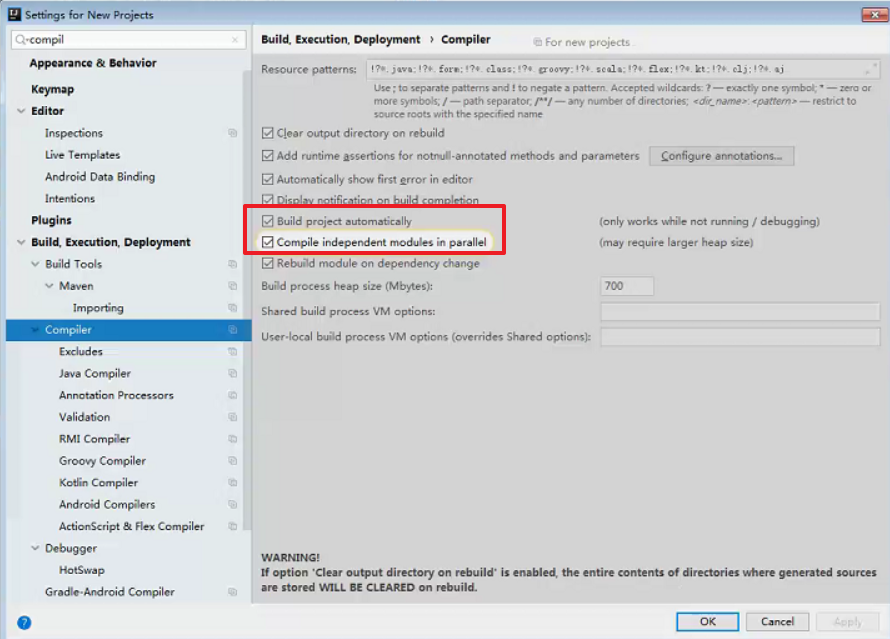Click the magnifier icon in the search box

click(x=21, y=39)
